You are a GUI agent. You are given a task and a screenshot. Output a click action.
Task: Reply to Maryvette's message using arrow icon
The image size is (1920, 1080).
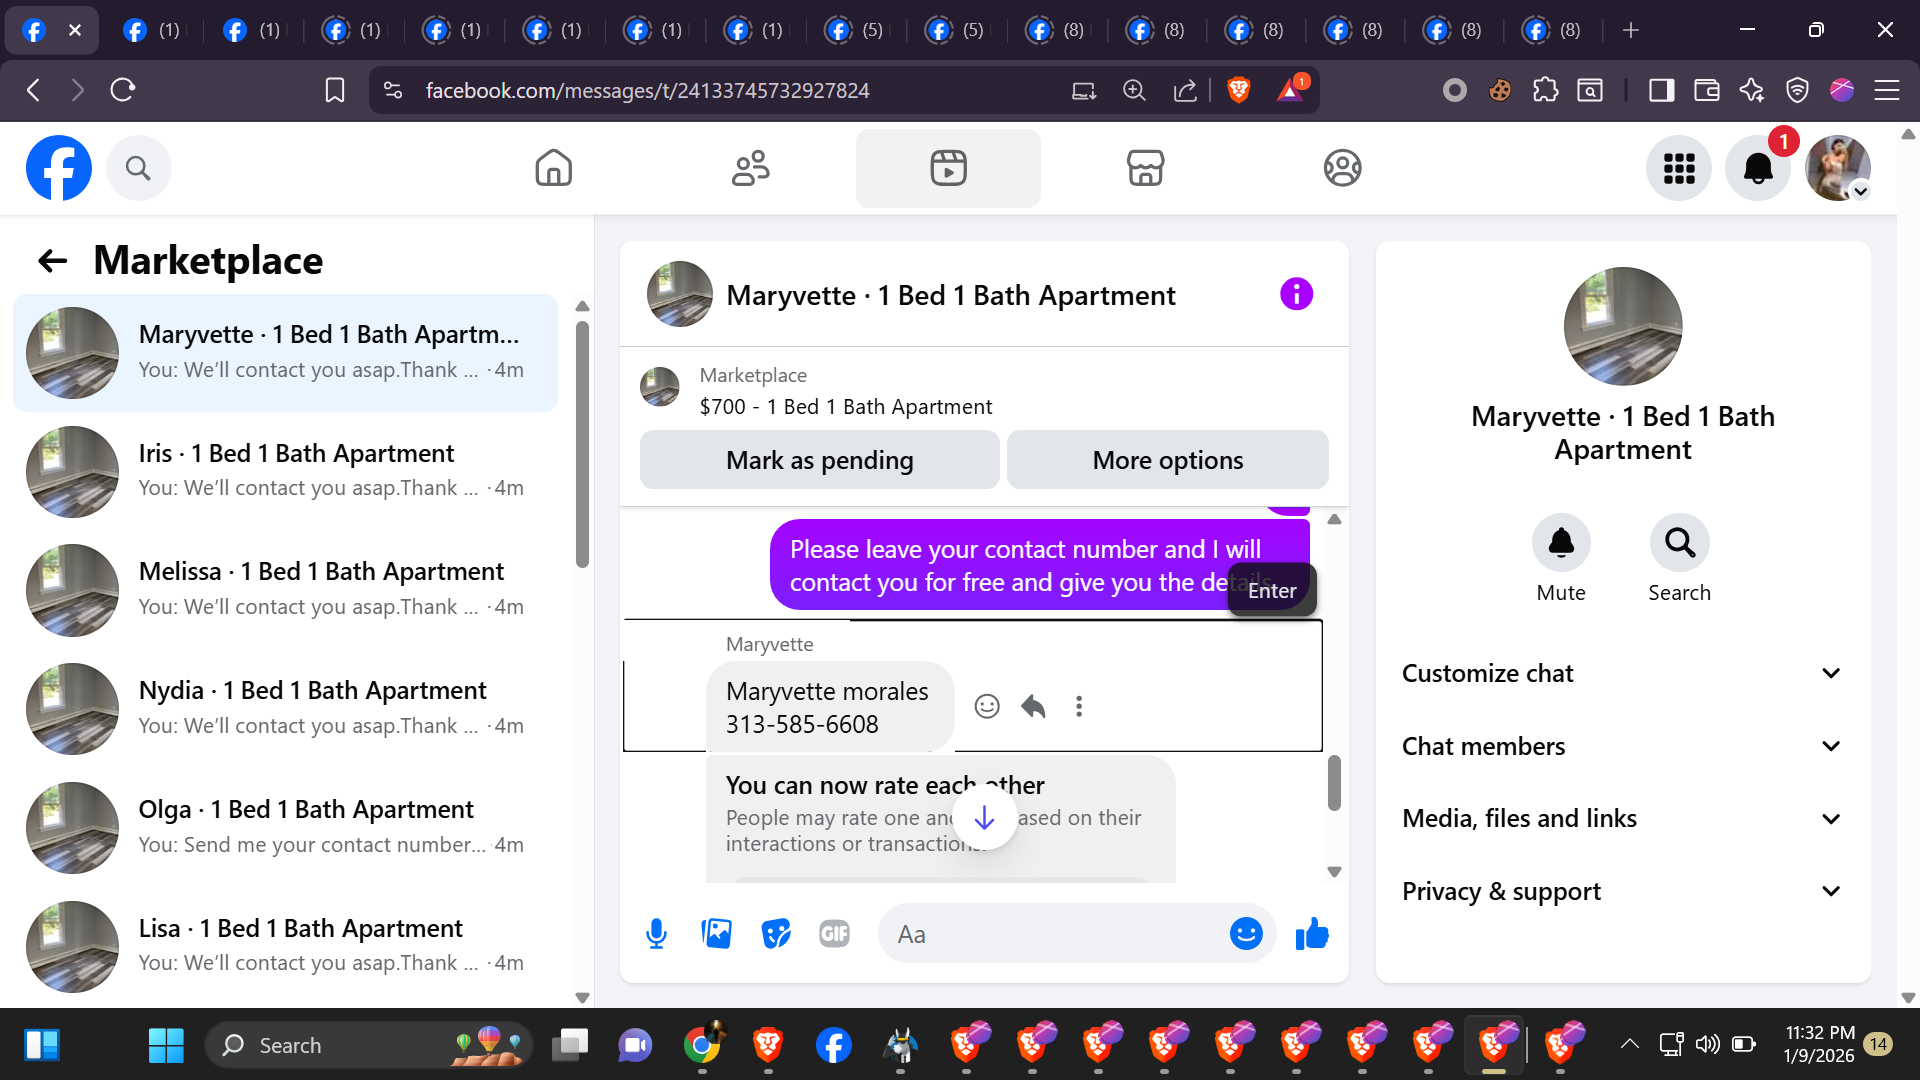click(x=1033, y=707)
